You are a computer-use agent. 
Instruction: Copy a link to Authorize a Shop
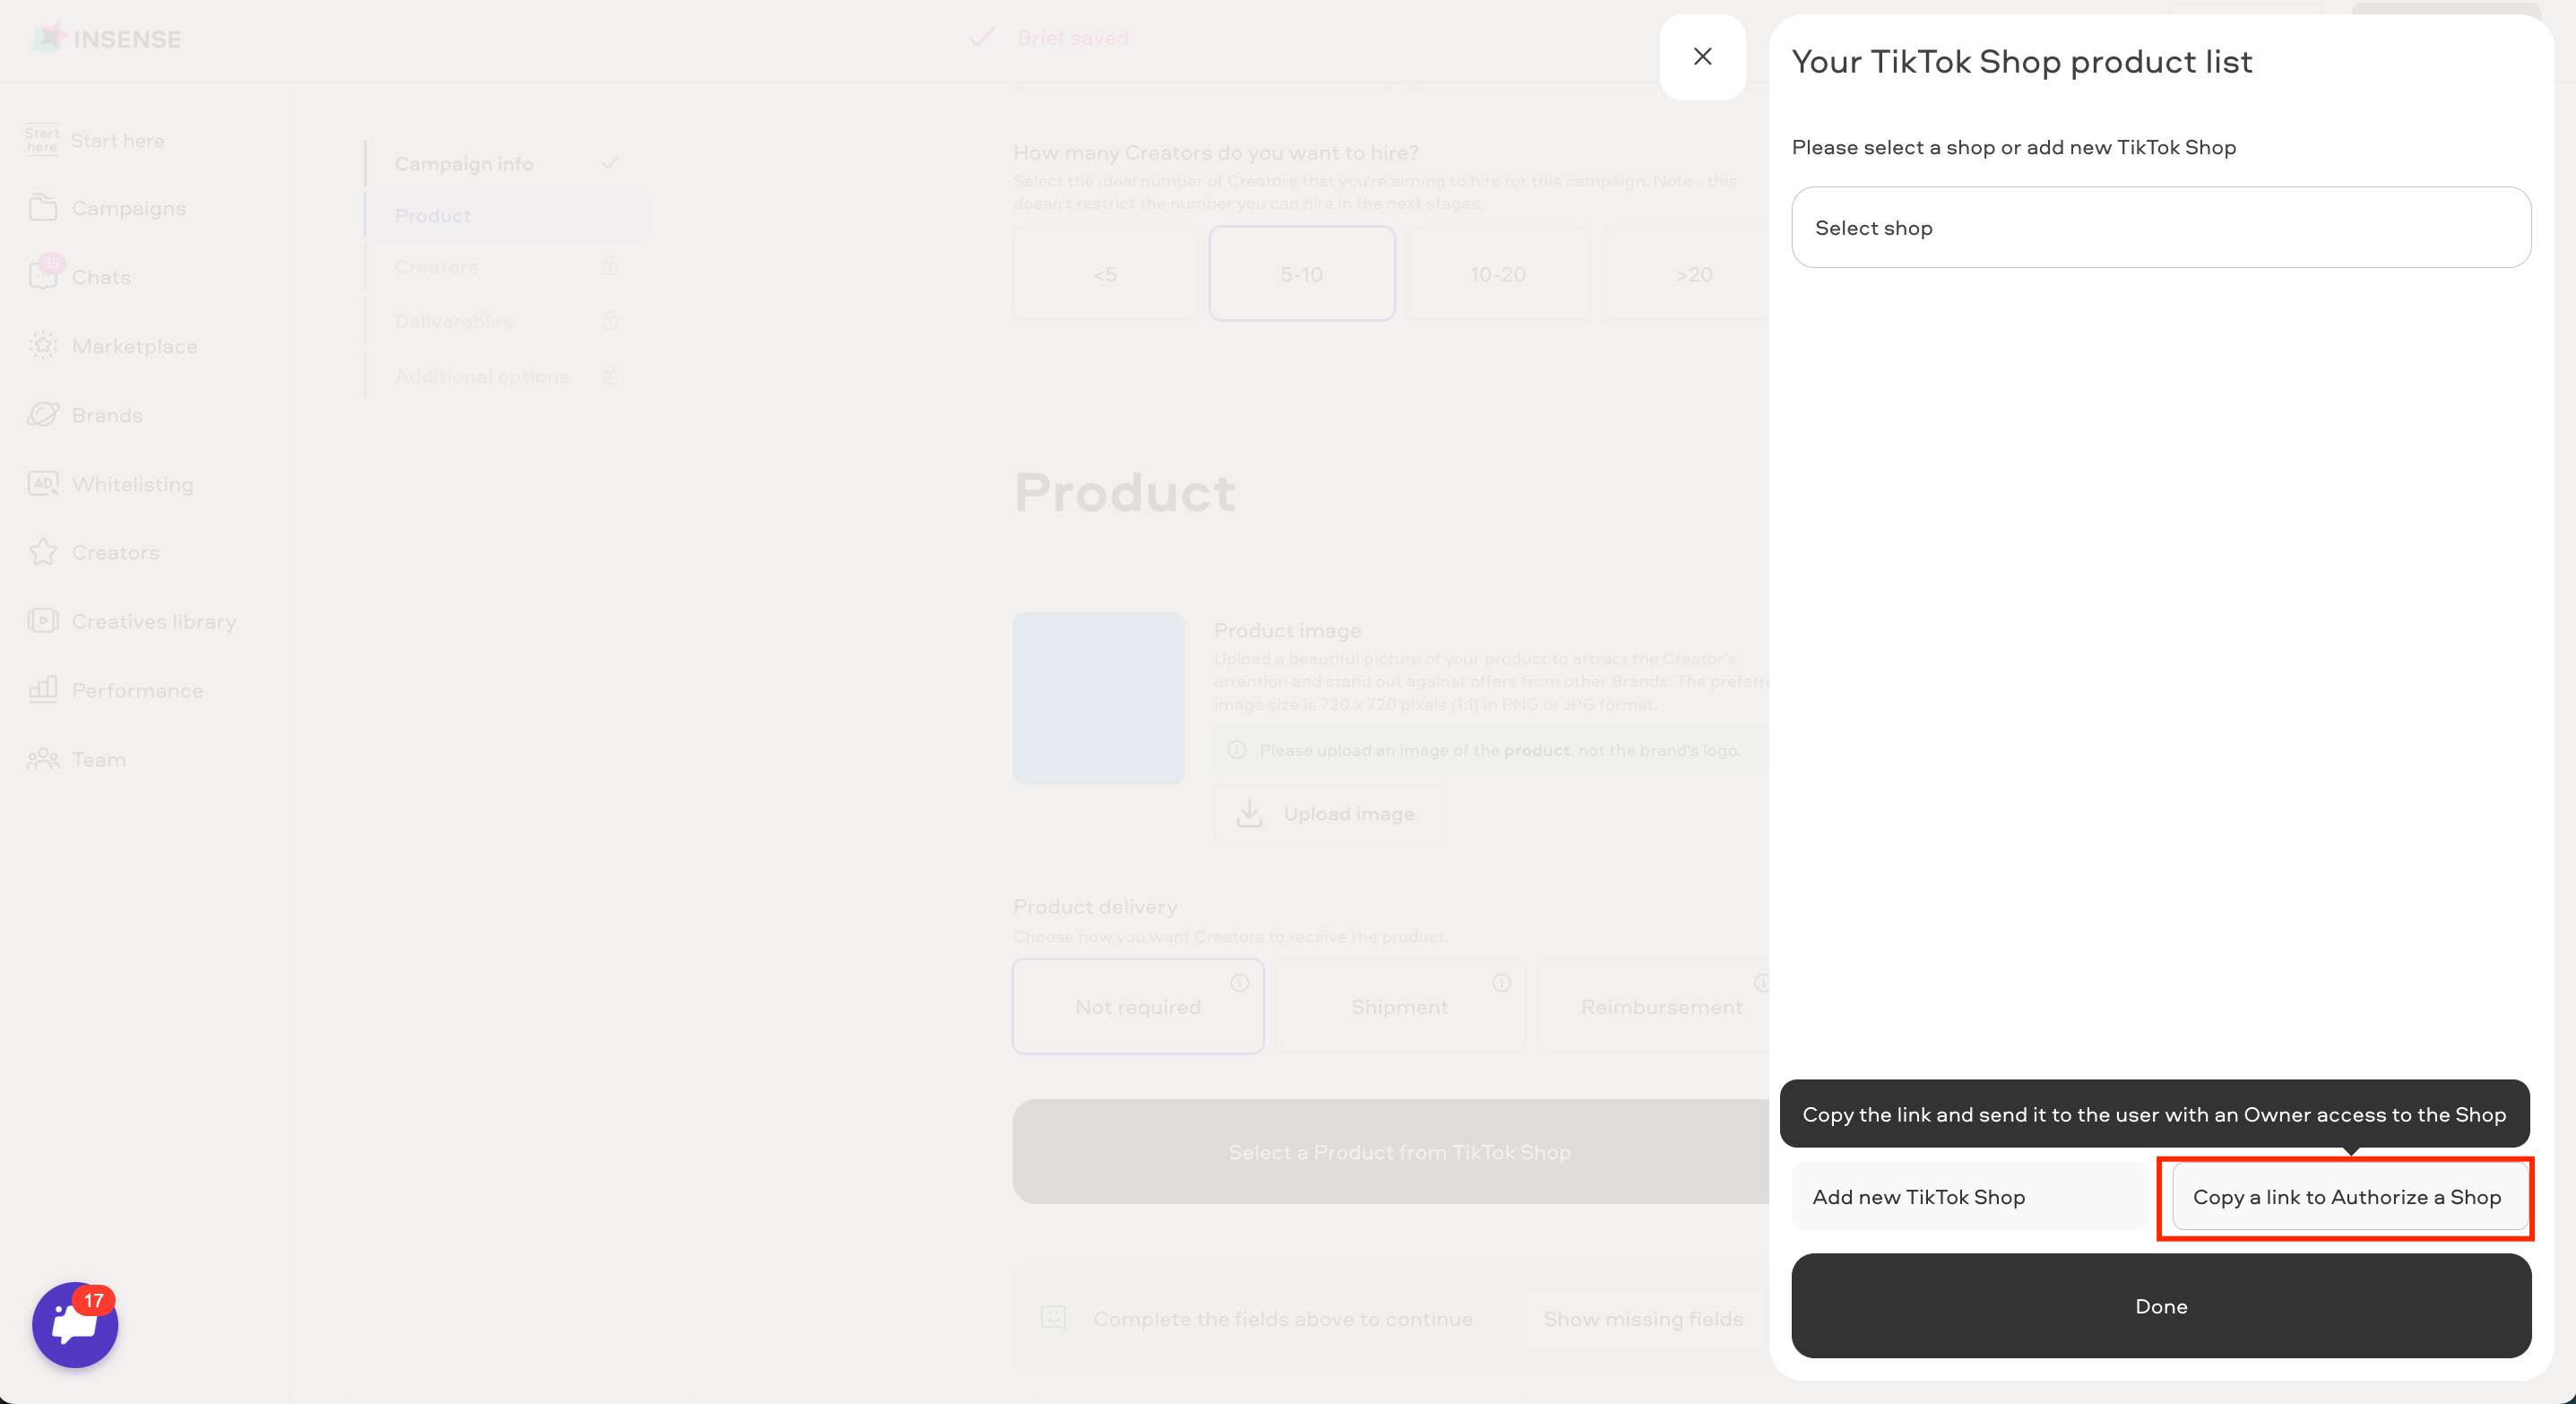[2346, 1196]
